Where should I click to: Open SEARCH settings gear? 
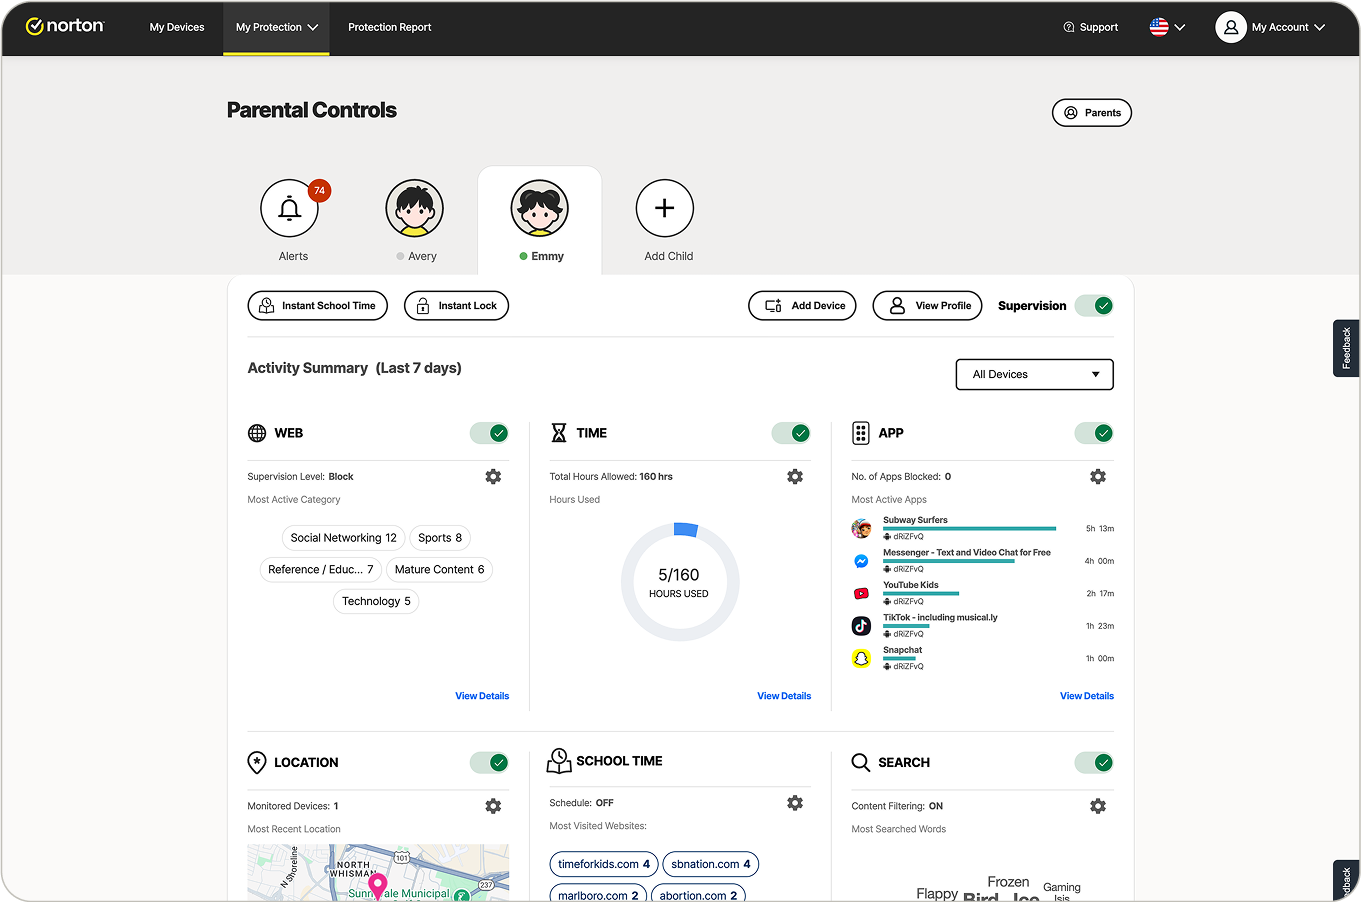click(x=1098, y=806)
